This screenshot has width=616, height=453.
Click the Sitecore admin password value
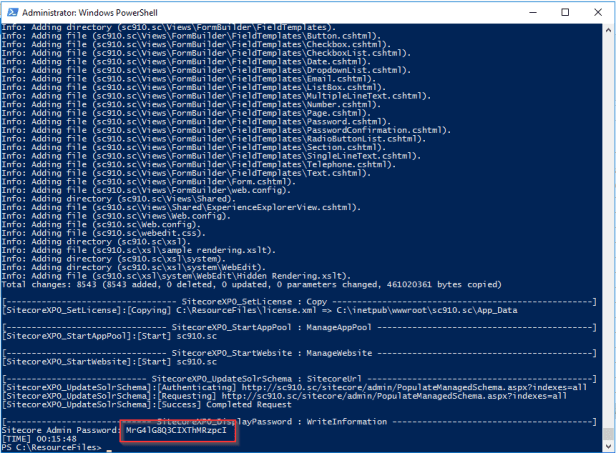pyautogui.click(x=176, y=430)
